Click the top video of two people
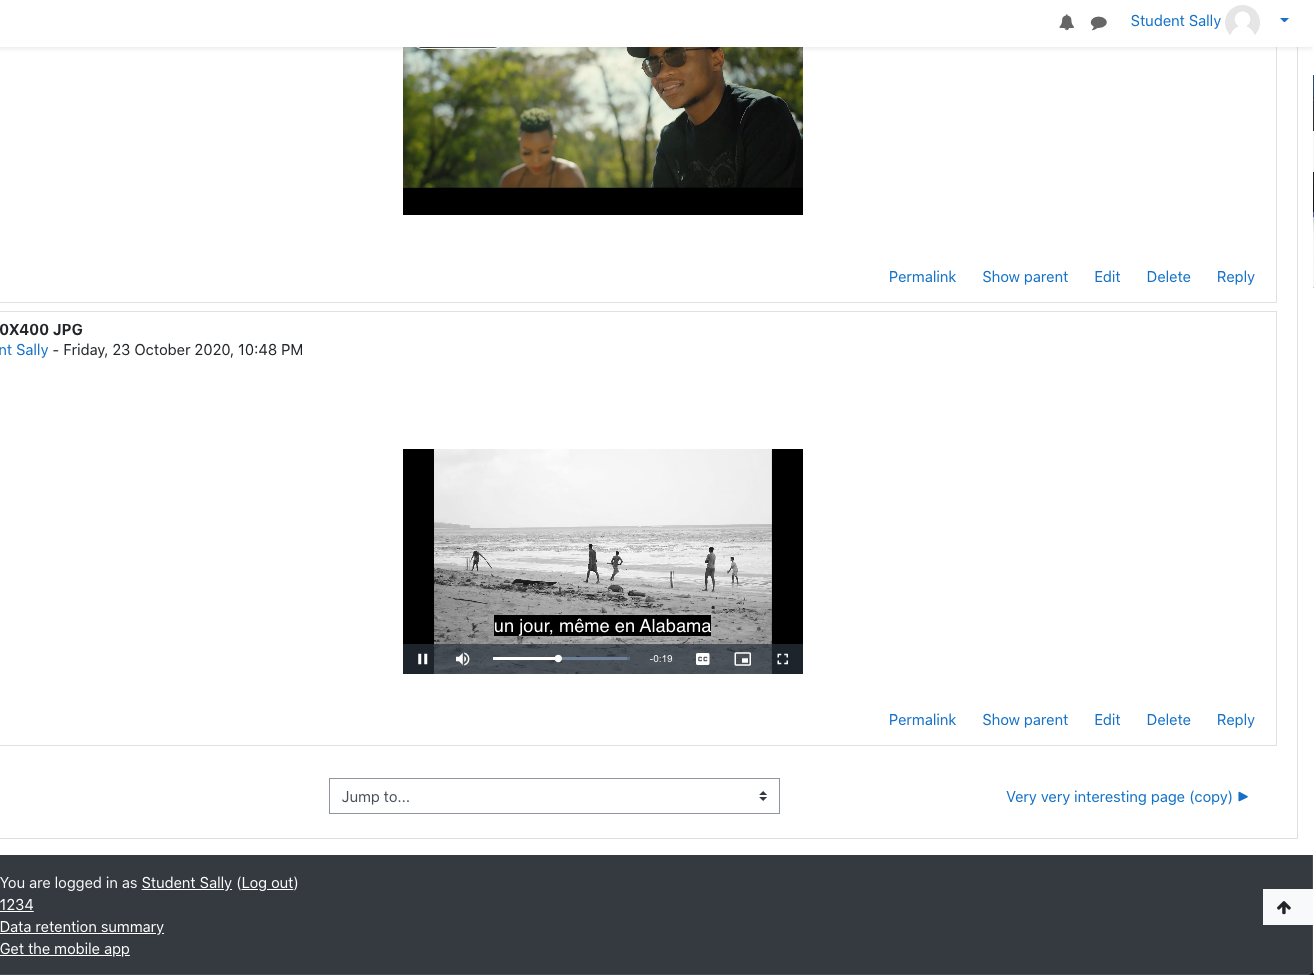 (x=603, y=130)
